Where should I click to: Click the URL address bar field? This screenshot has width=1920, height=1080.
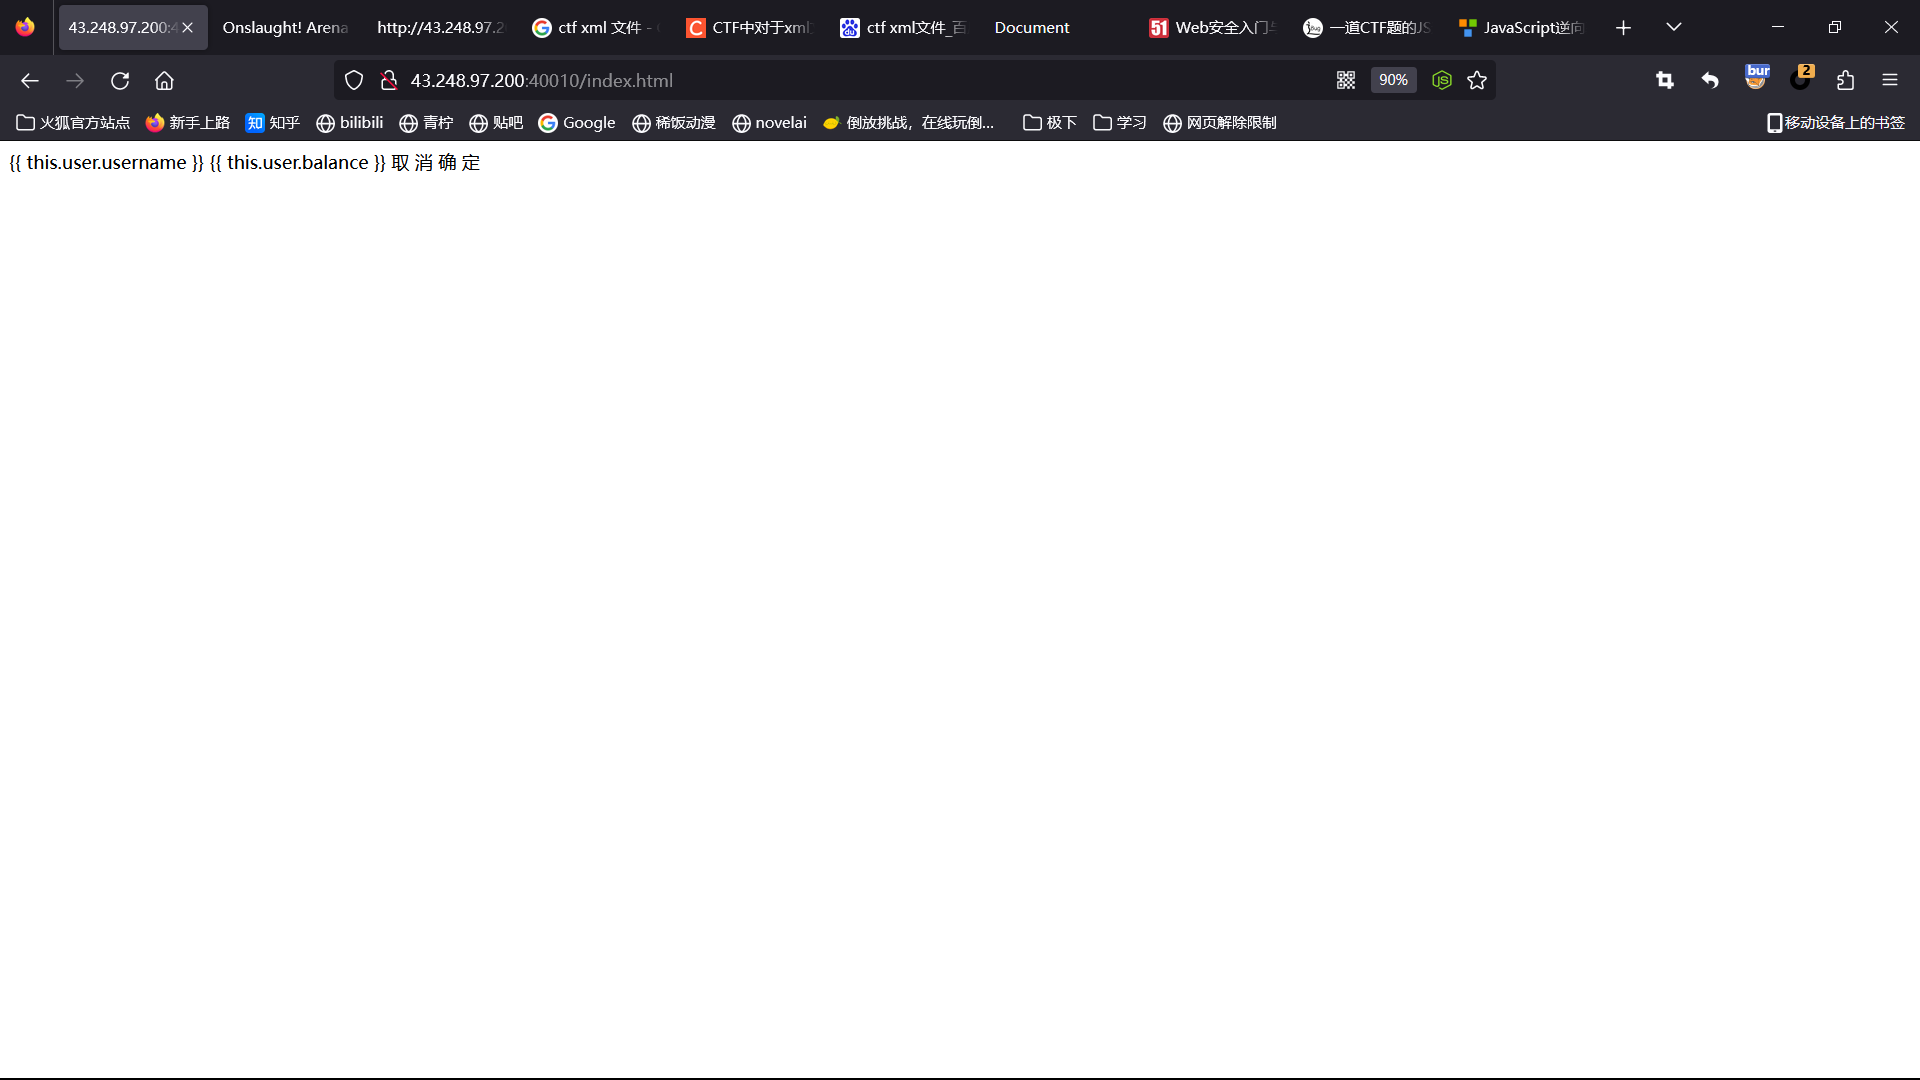point(850,81)
